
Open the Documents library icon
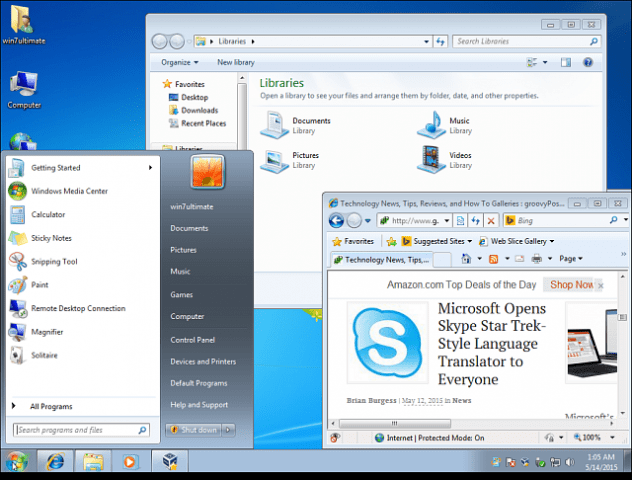point(275,125)
